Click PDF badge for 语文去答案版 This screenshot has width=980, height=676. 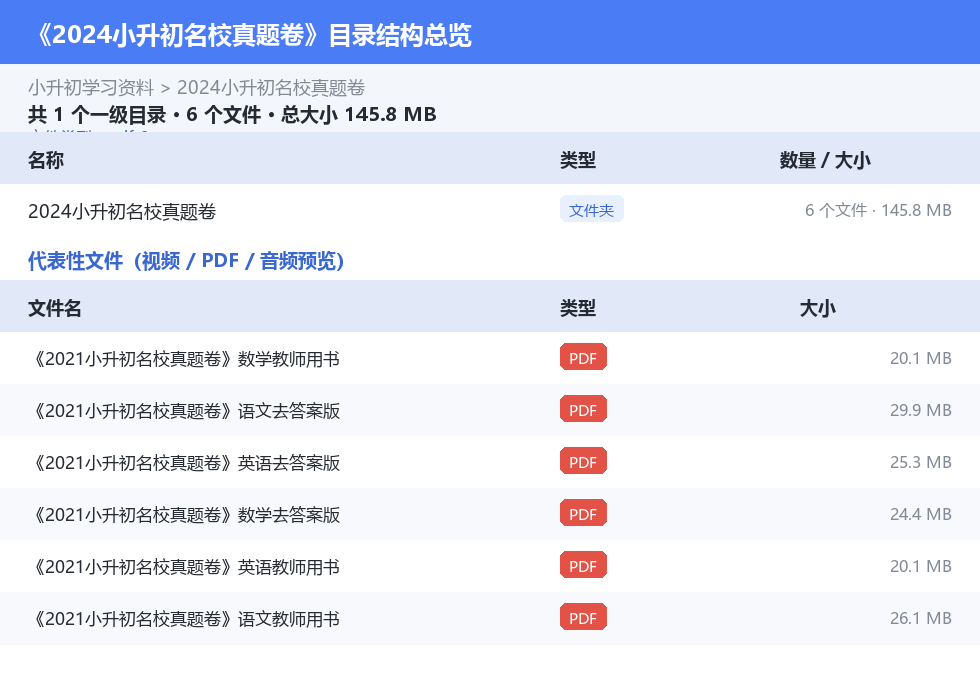click(x=583, y=409)
